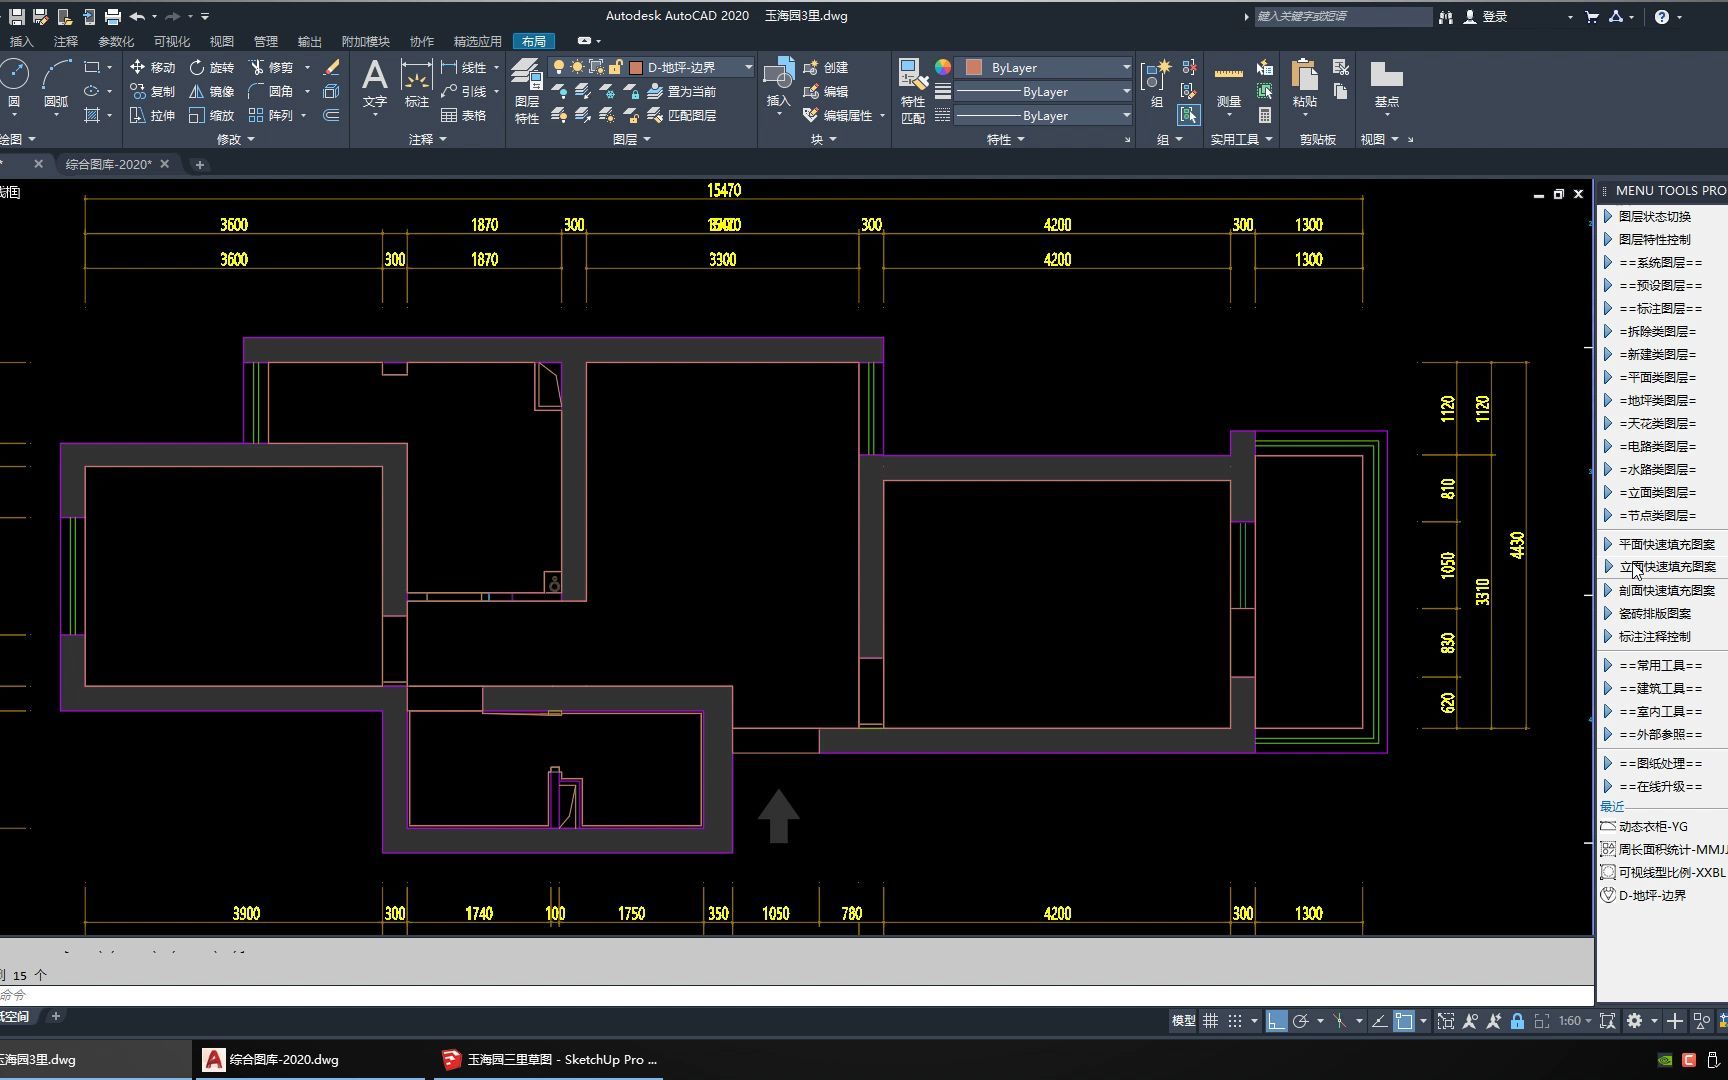Open the 参数化 ribbon tab
The height and width of the screenshot is (1080, 1728).
(x=116, y=41)
